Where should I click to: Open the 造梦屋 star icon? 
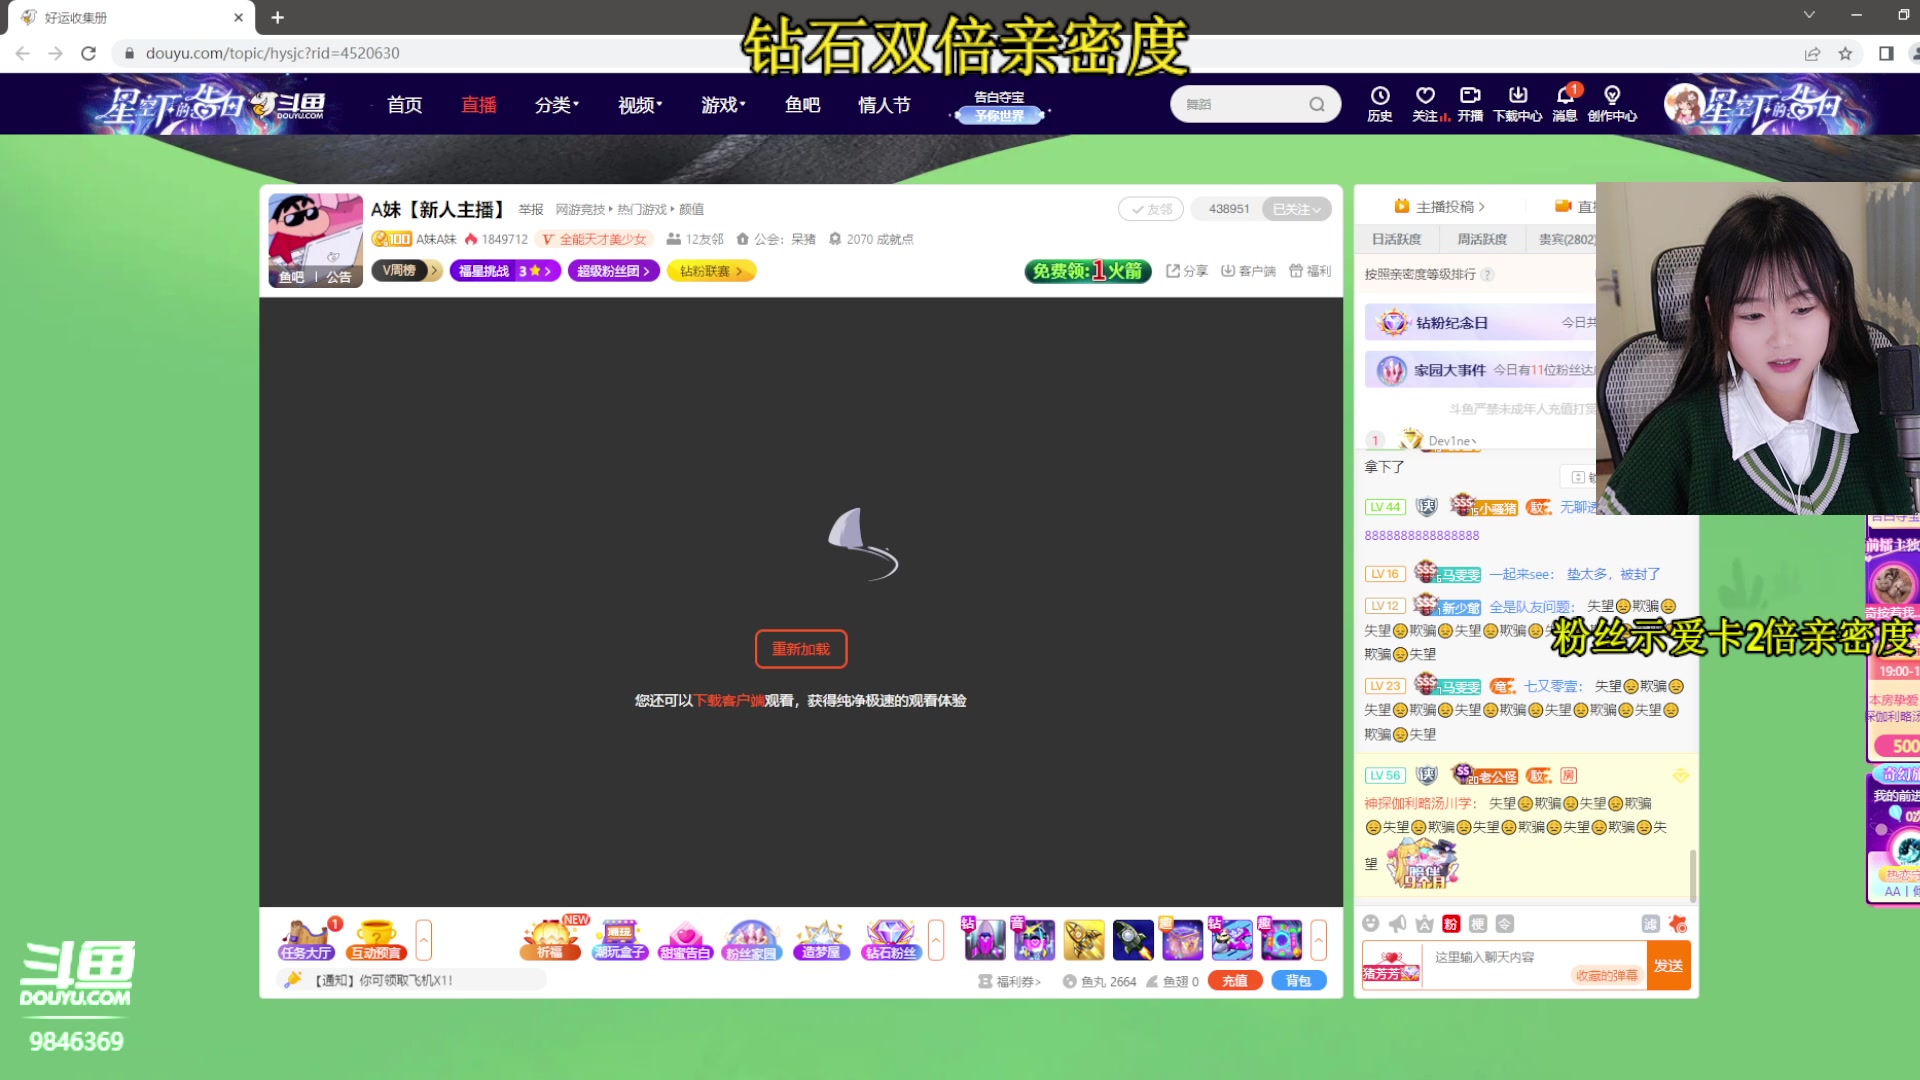[x=821, y=940]
